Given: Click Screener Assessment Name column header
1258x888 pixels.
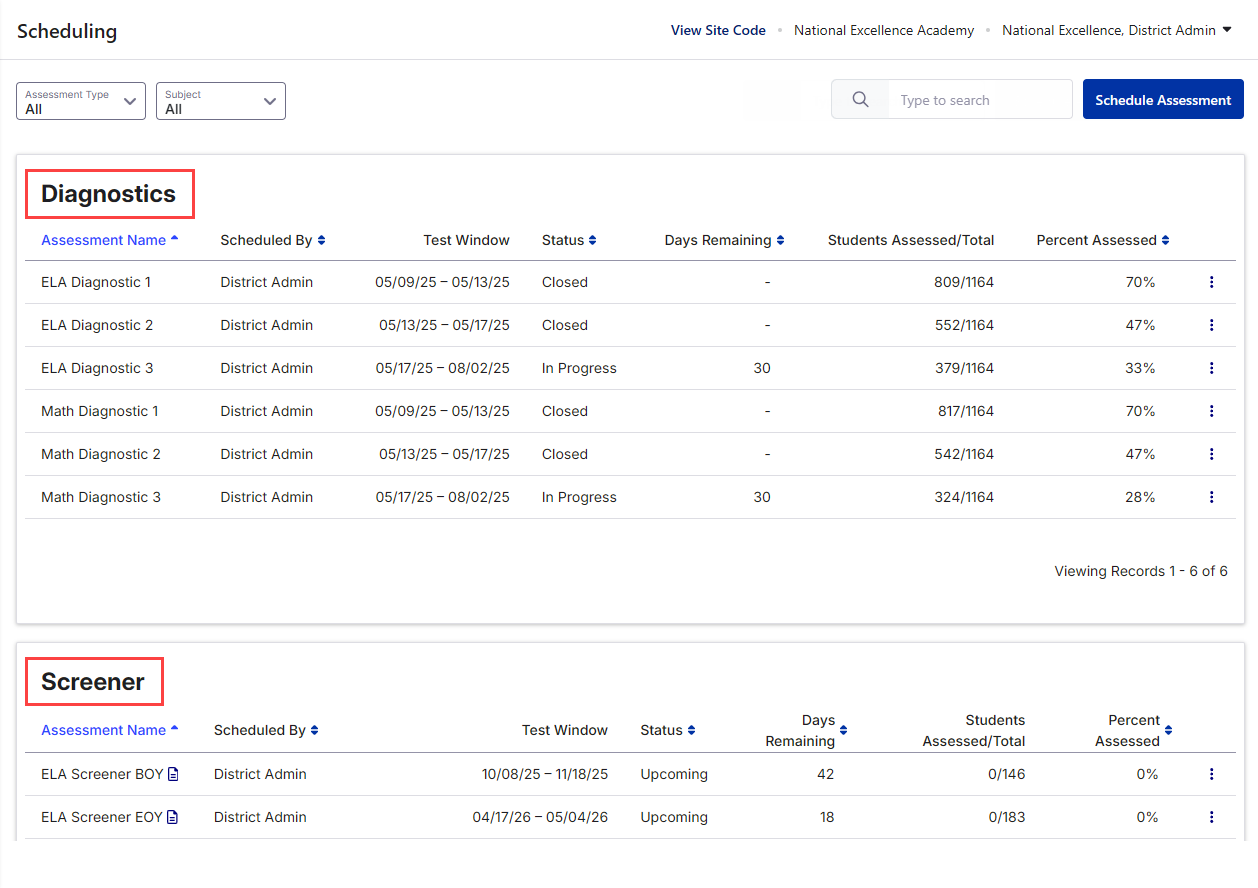Looking at the screenshot, I should pyautogui.click(x=109, y=730).
